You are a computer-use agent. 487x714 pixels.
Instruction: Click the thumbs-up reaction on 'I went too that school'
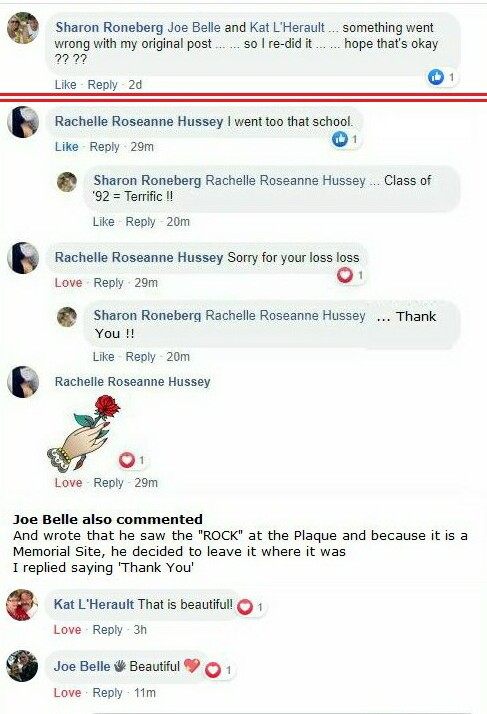(x=340, y=139)
